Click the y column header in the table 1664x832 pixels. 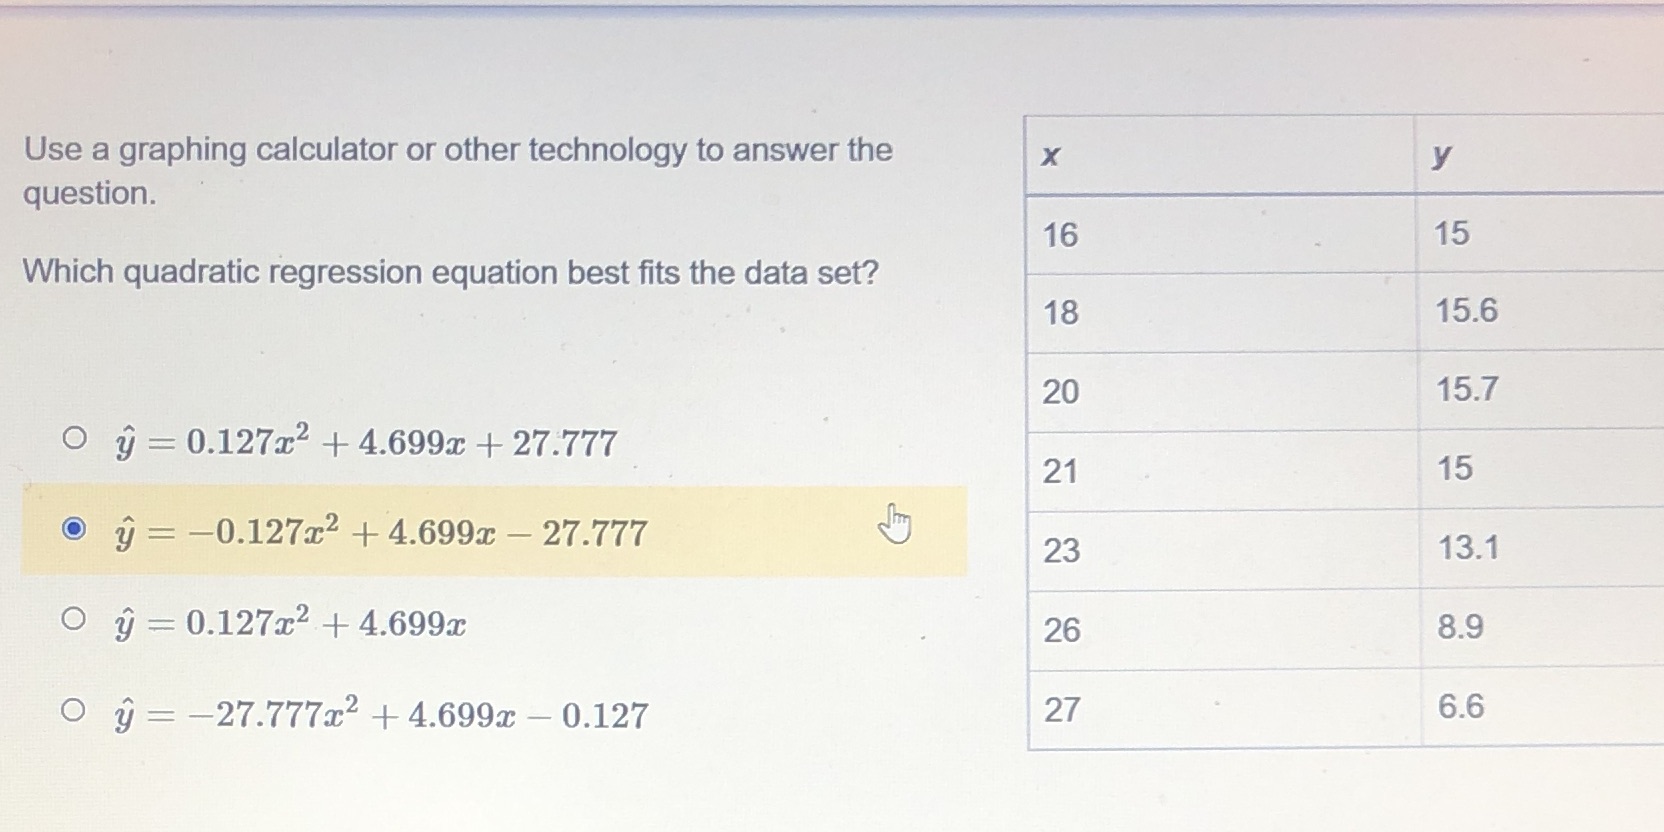[1440, 155]
